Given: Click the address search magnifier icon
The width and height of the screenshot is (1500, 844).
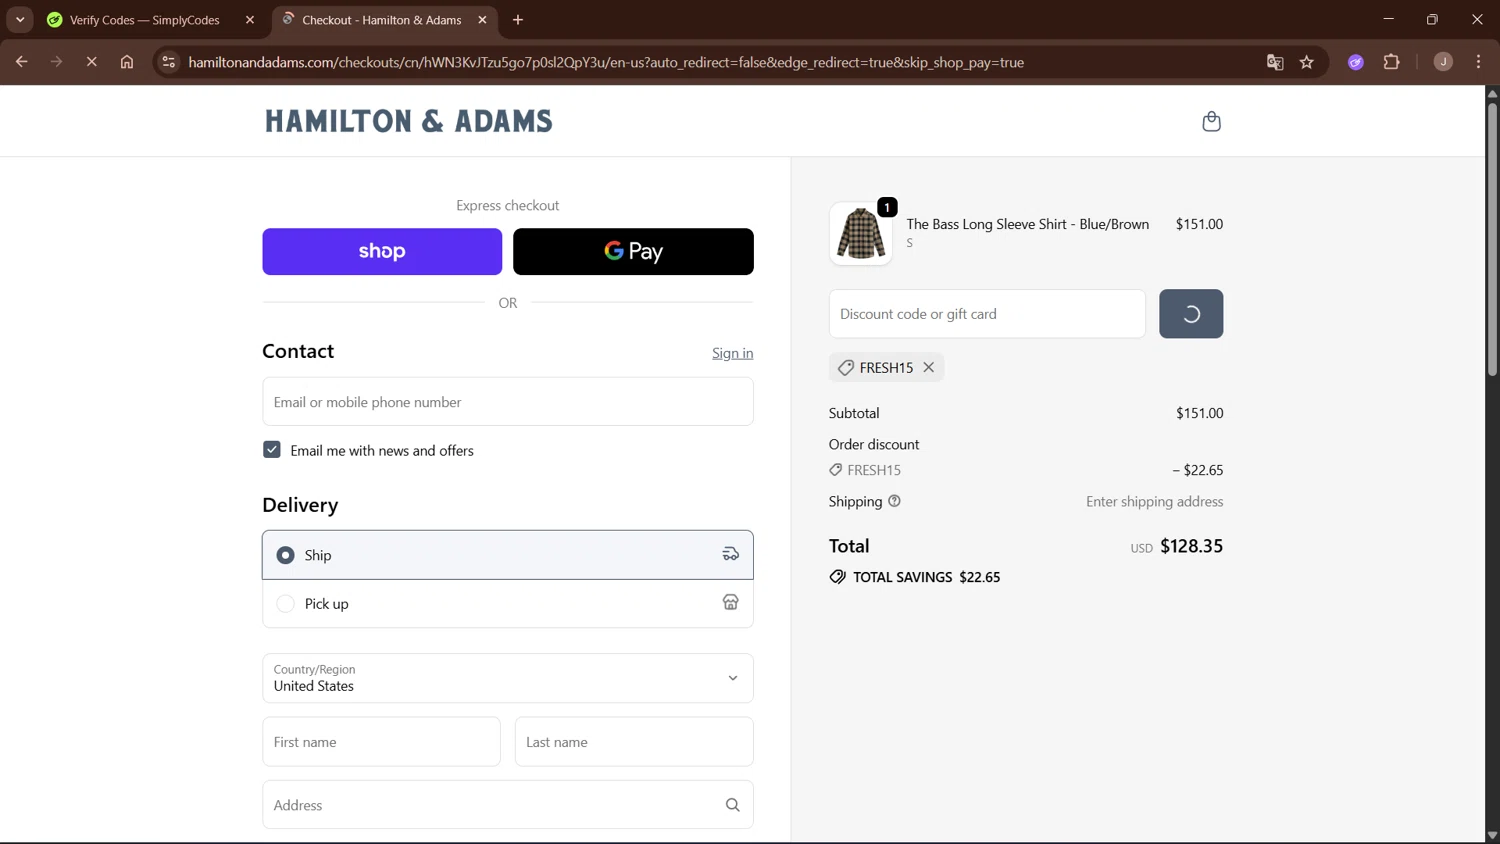Looking at the screenshot, I should click(x=732, y=805).
